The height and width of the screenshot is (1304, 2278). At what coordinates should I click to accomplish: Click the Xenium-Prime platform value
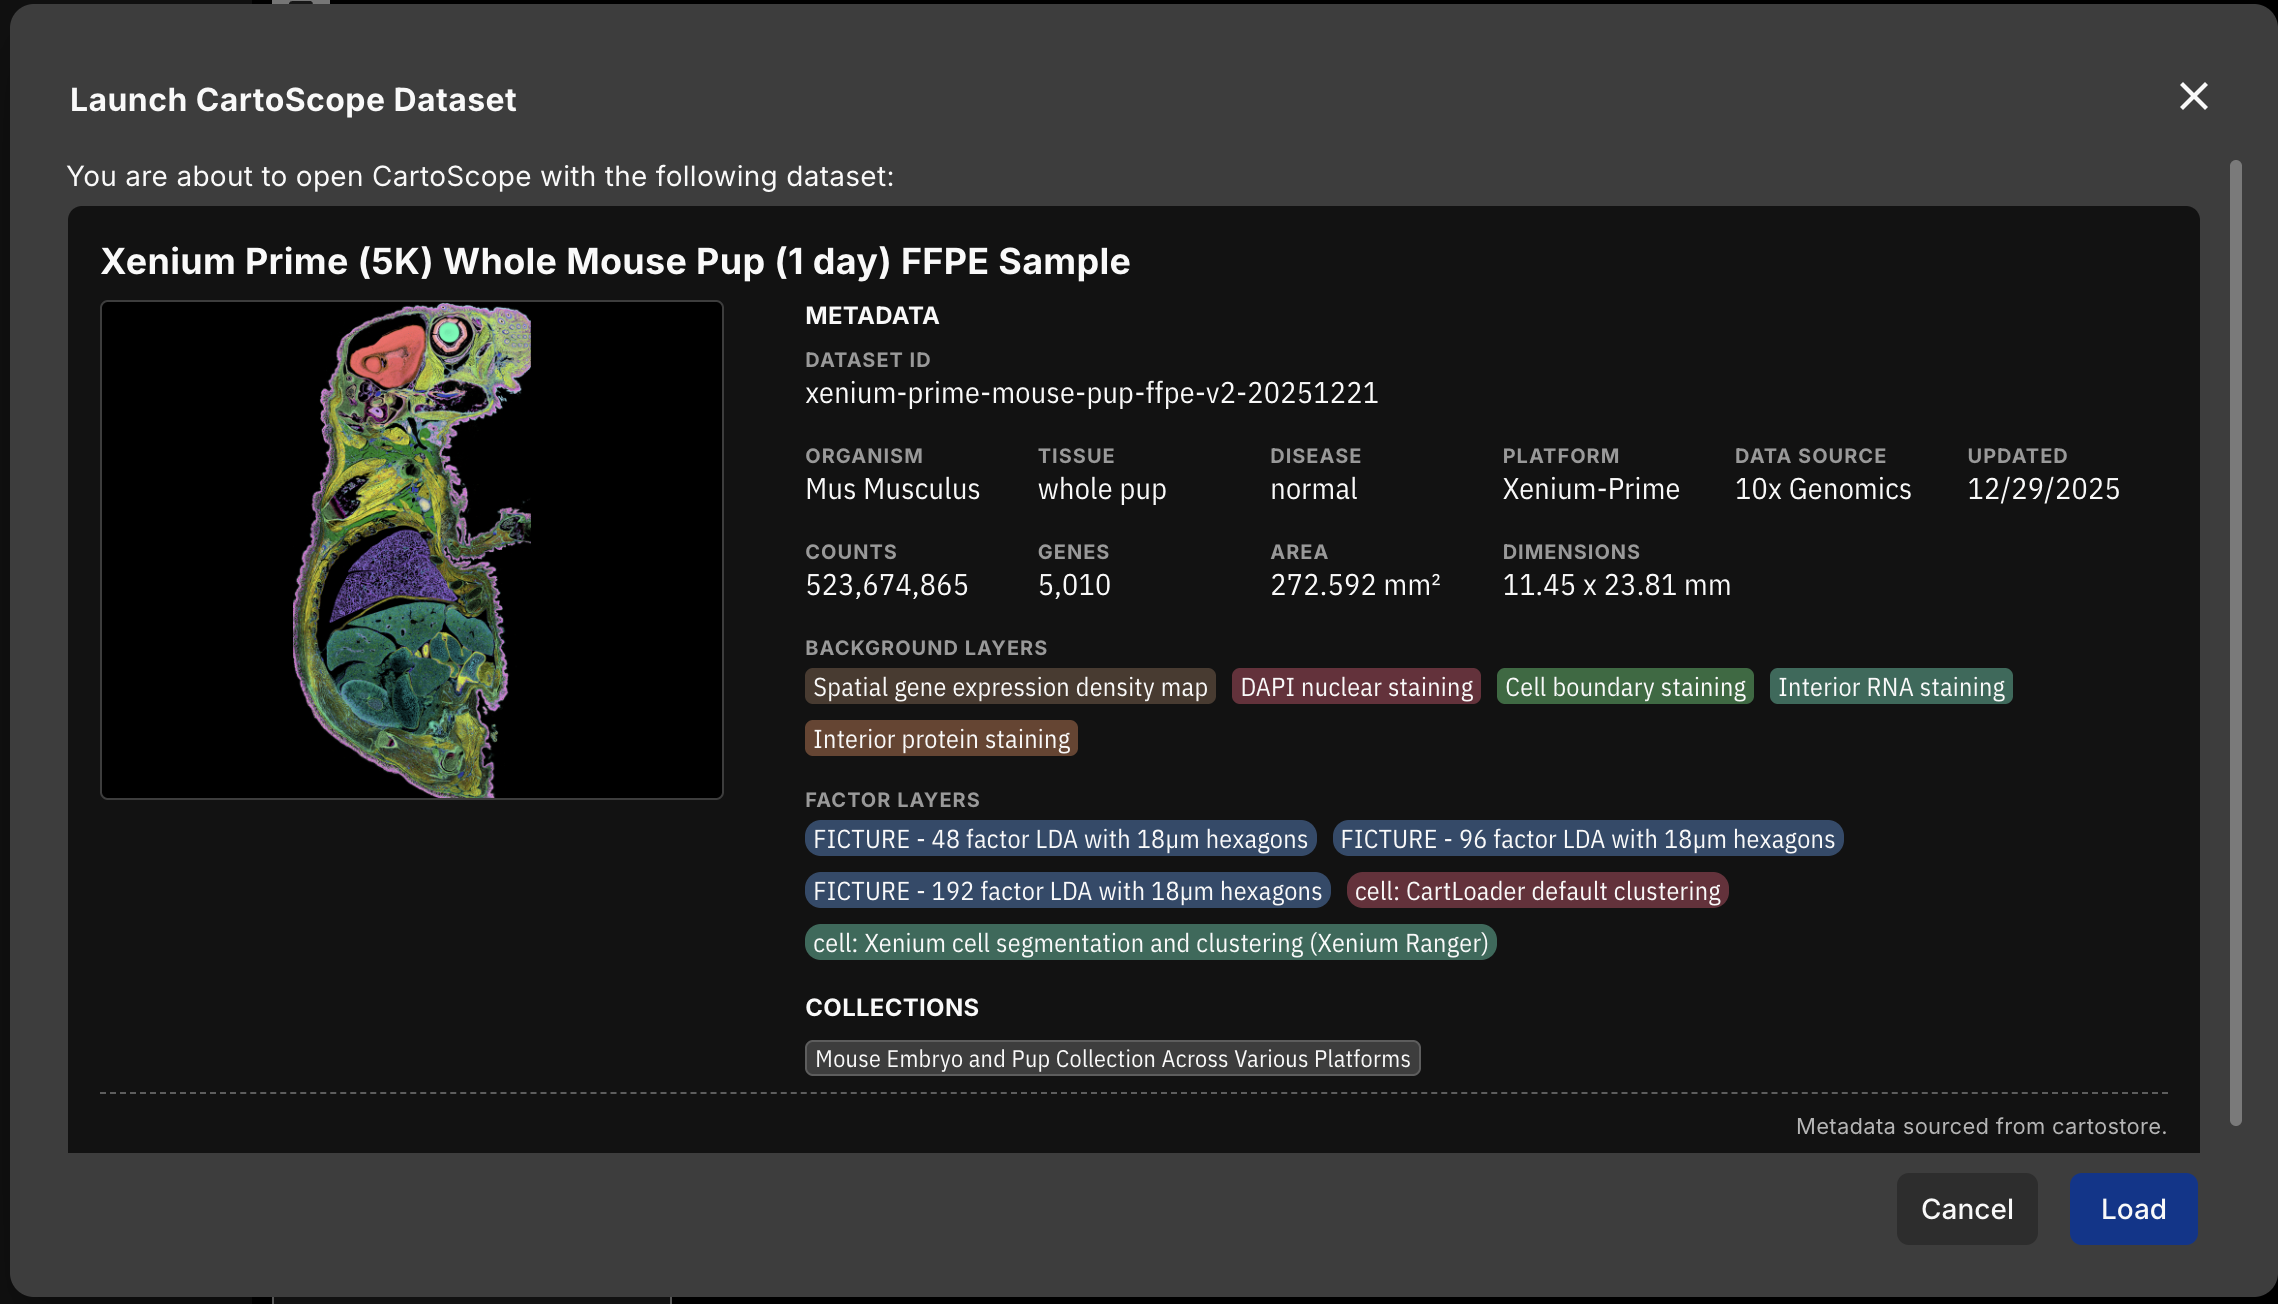(1590, 489)
